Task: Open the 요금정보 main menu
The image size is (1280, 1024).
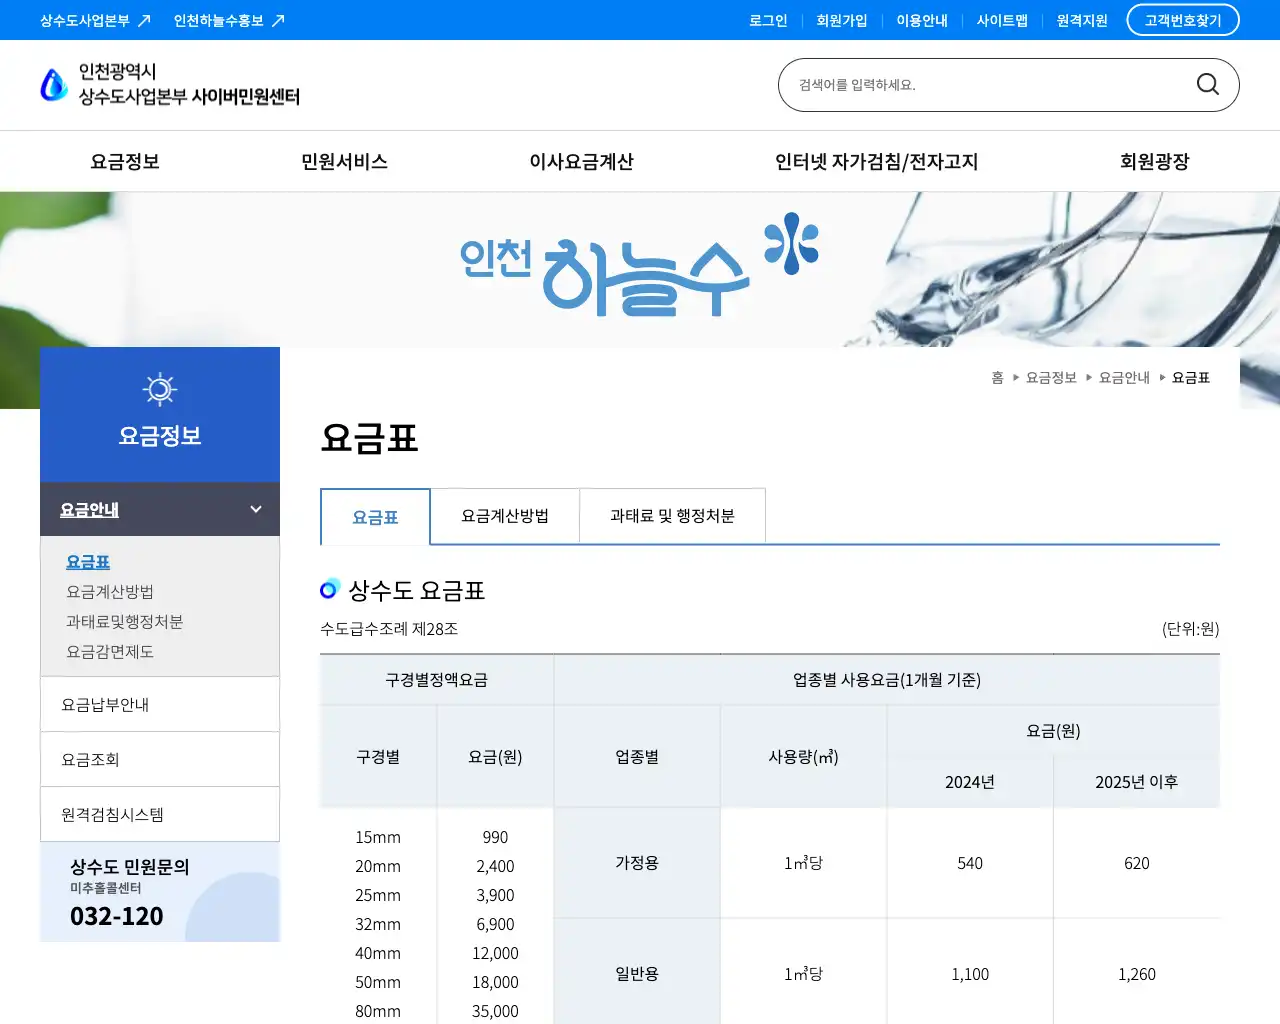Action: pos(125,162)
